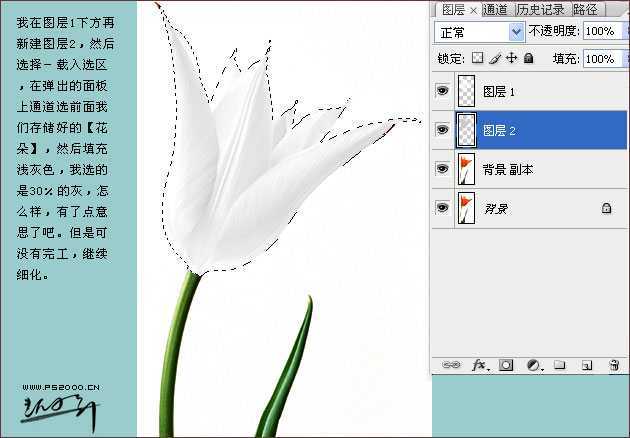This screenshot has height=438, width=630.
Task: Click the WWW.PS2000.CN text
Action: pyautogui.click(x=61, y=387)
